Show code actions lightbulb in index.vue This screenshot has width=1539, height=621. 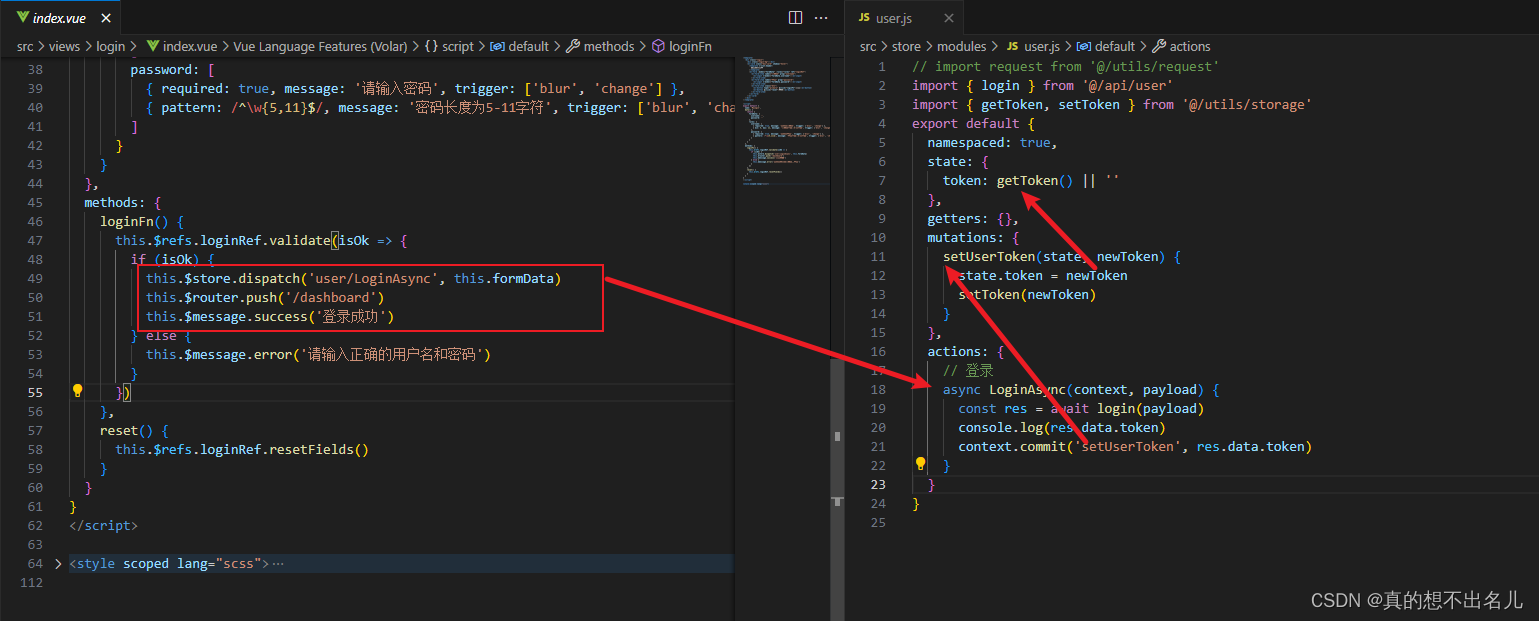(77, 391)
